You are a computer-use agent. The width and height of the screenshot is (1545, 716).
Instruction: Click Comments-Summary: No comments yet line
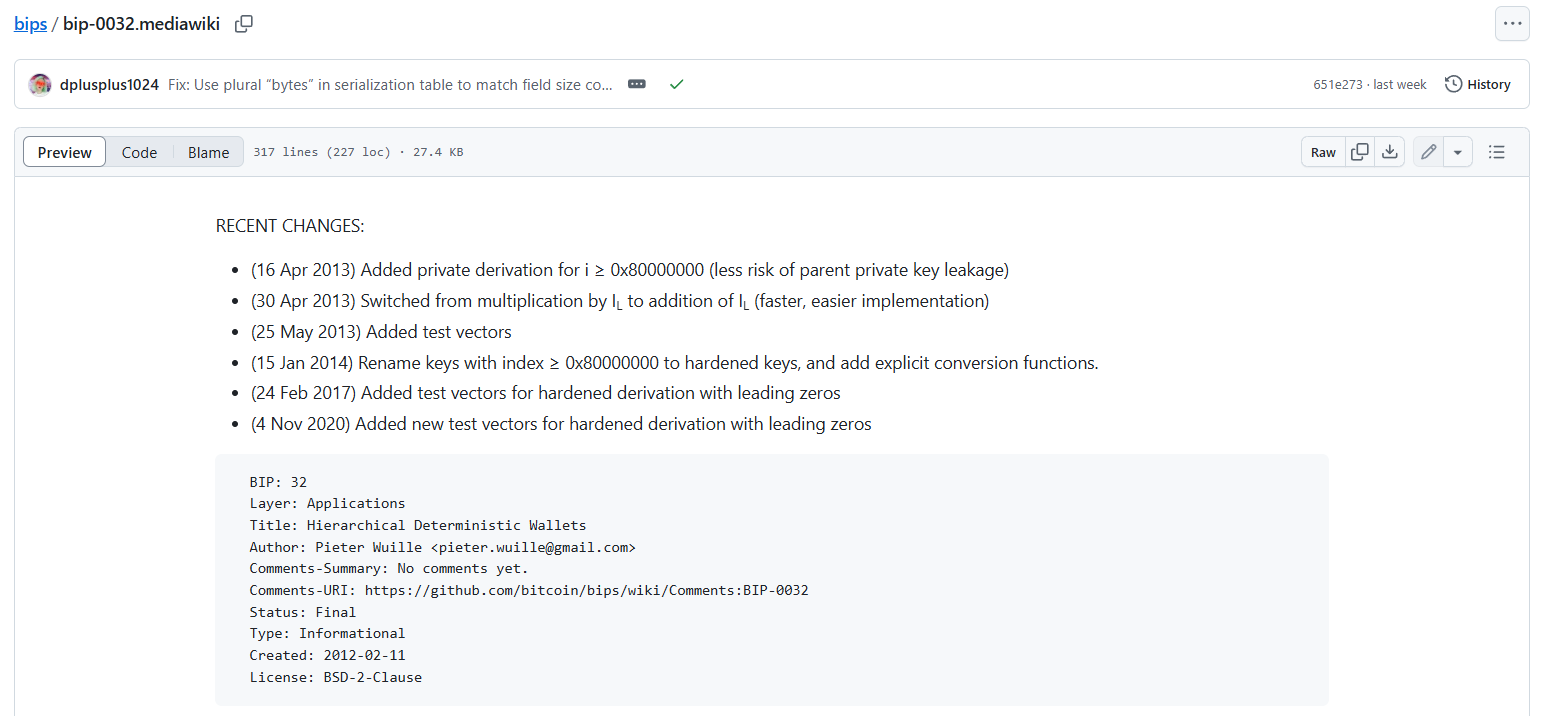point(389,569)
